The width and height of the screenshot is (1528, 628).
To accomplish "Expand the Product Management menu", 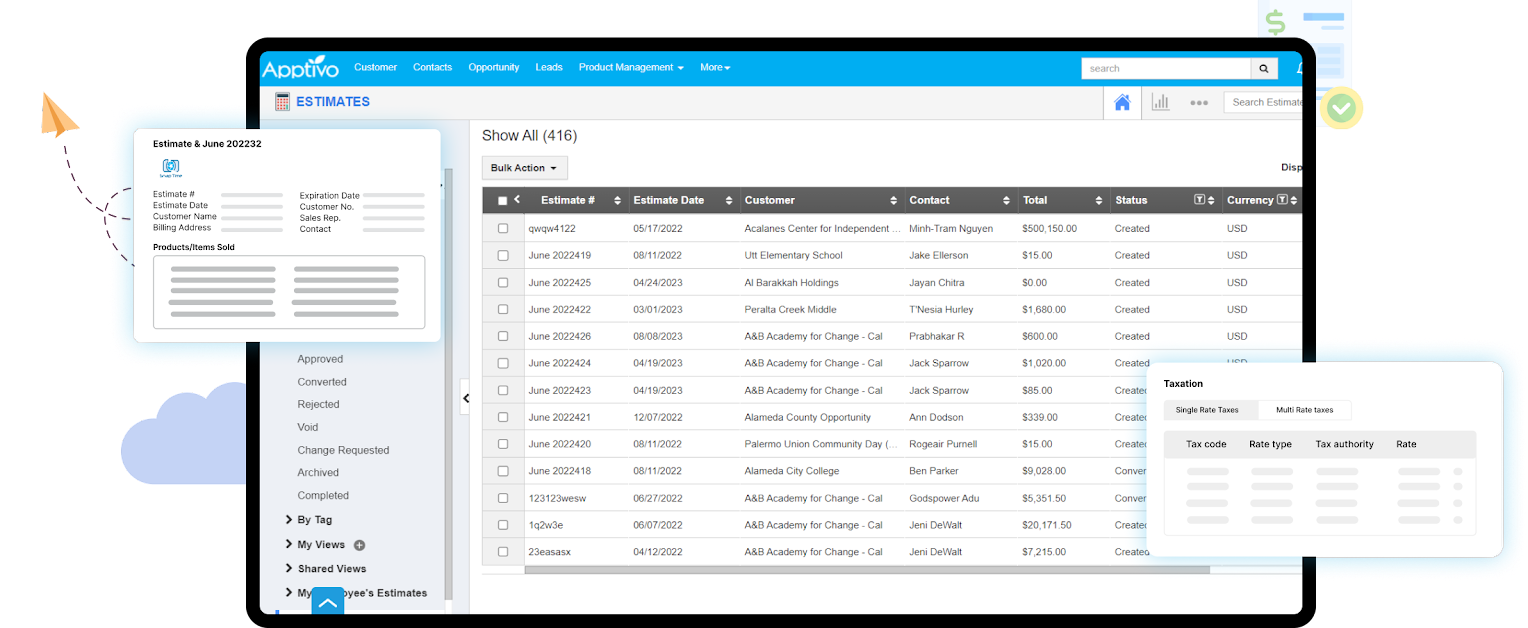I will [630, 67].
